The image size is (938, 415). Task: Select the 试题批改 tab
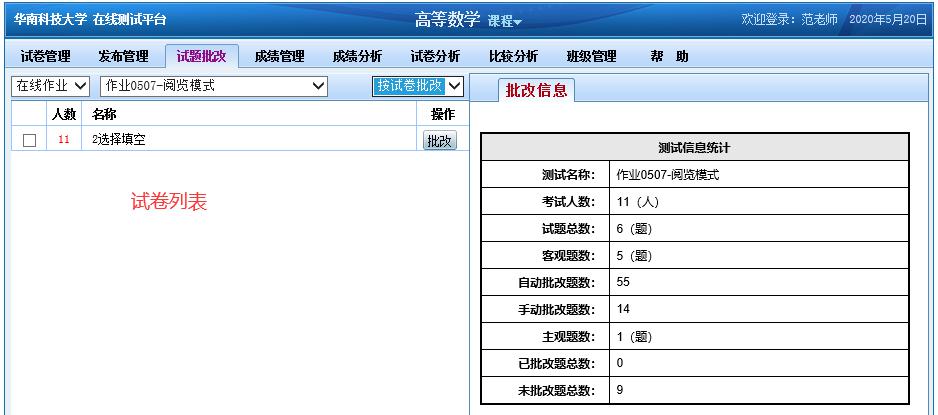point(201,56)
